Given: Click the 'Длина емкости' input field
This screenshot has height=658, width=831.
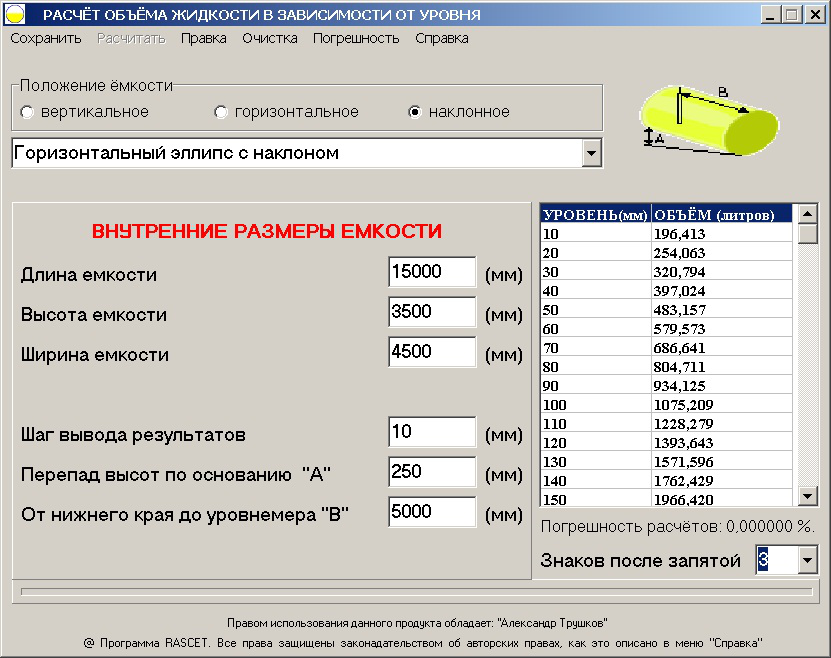Looking at the screenshot, I should tap(432, 272).
